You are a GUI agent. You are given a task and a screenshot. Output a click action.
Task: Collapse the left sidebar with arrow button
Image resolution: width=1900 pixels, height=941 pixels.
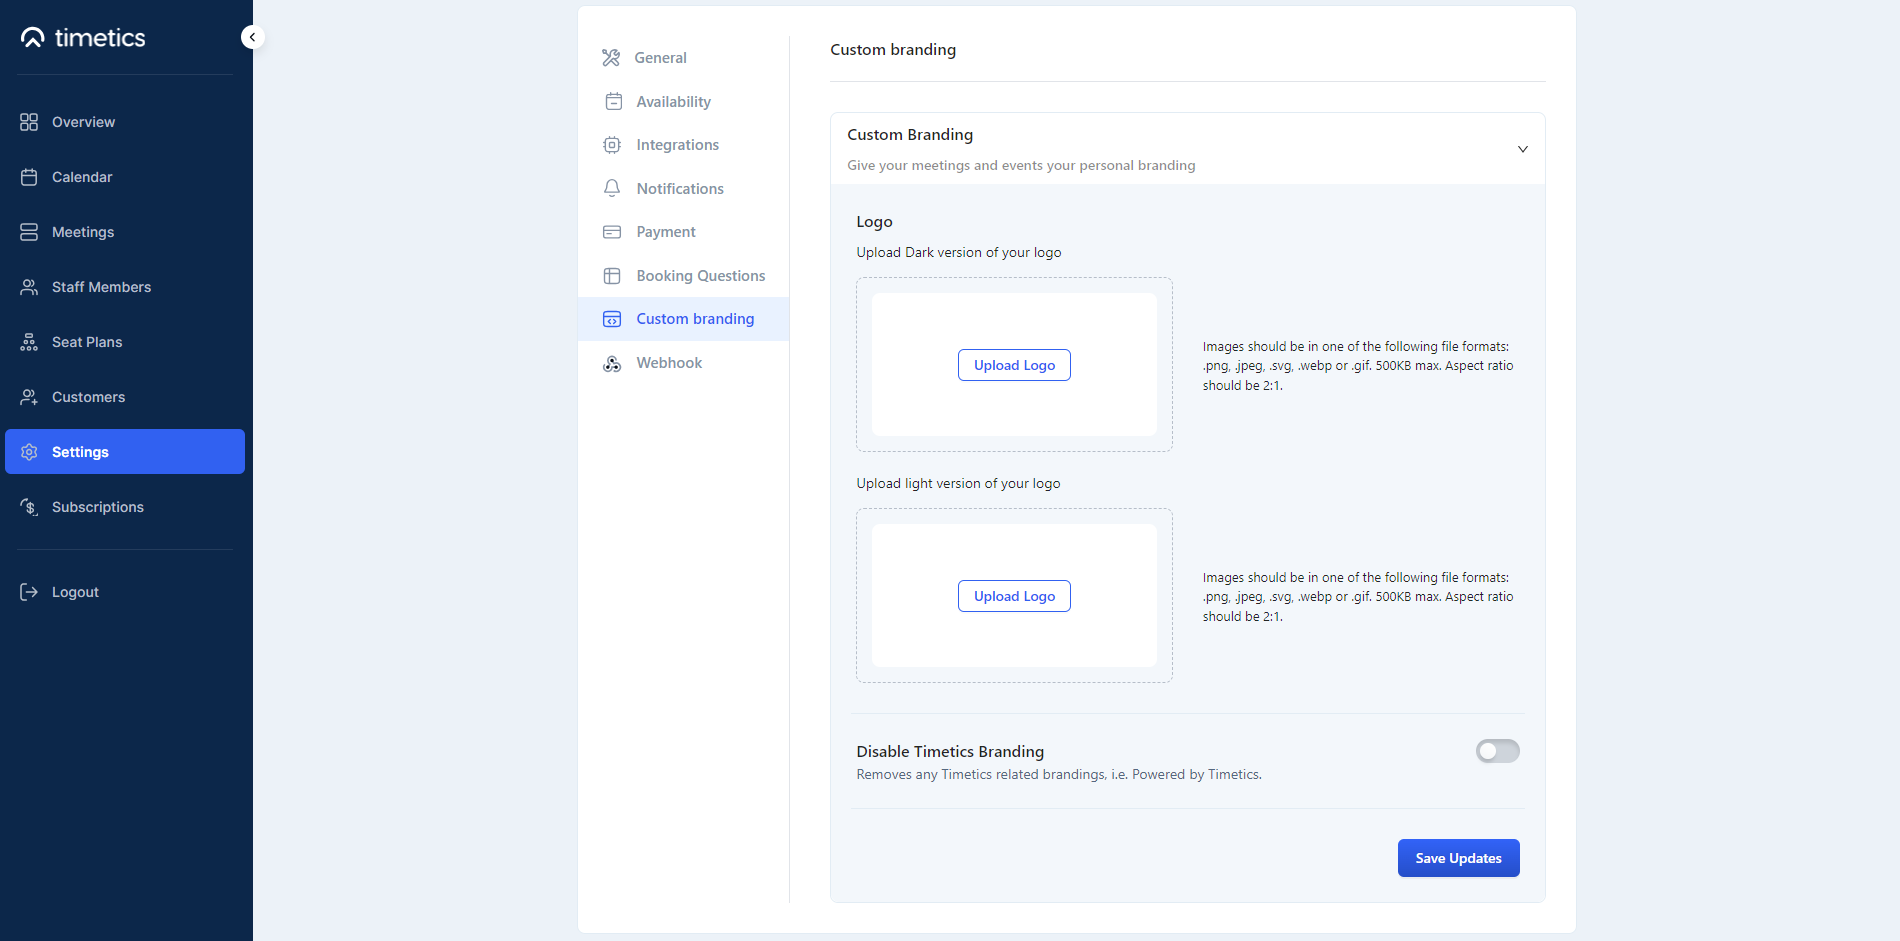pyautogui.click(x=252, y=37)
